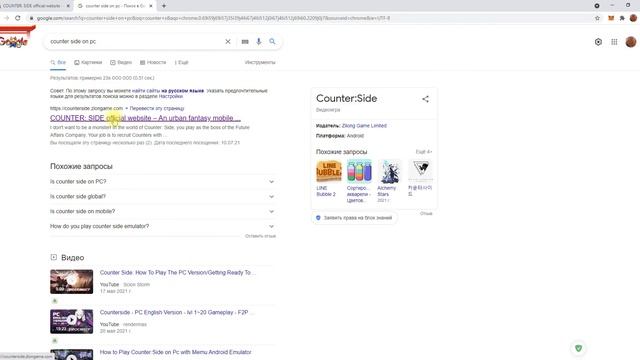Open the 'Ещё' more search types dropdown
The image size is (640, 360).
[x=182, y=62]
